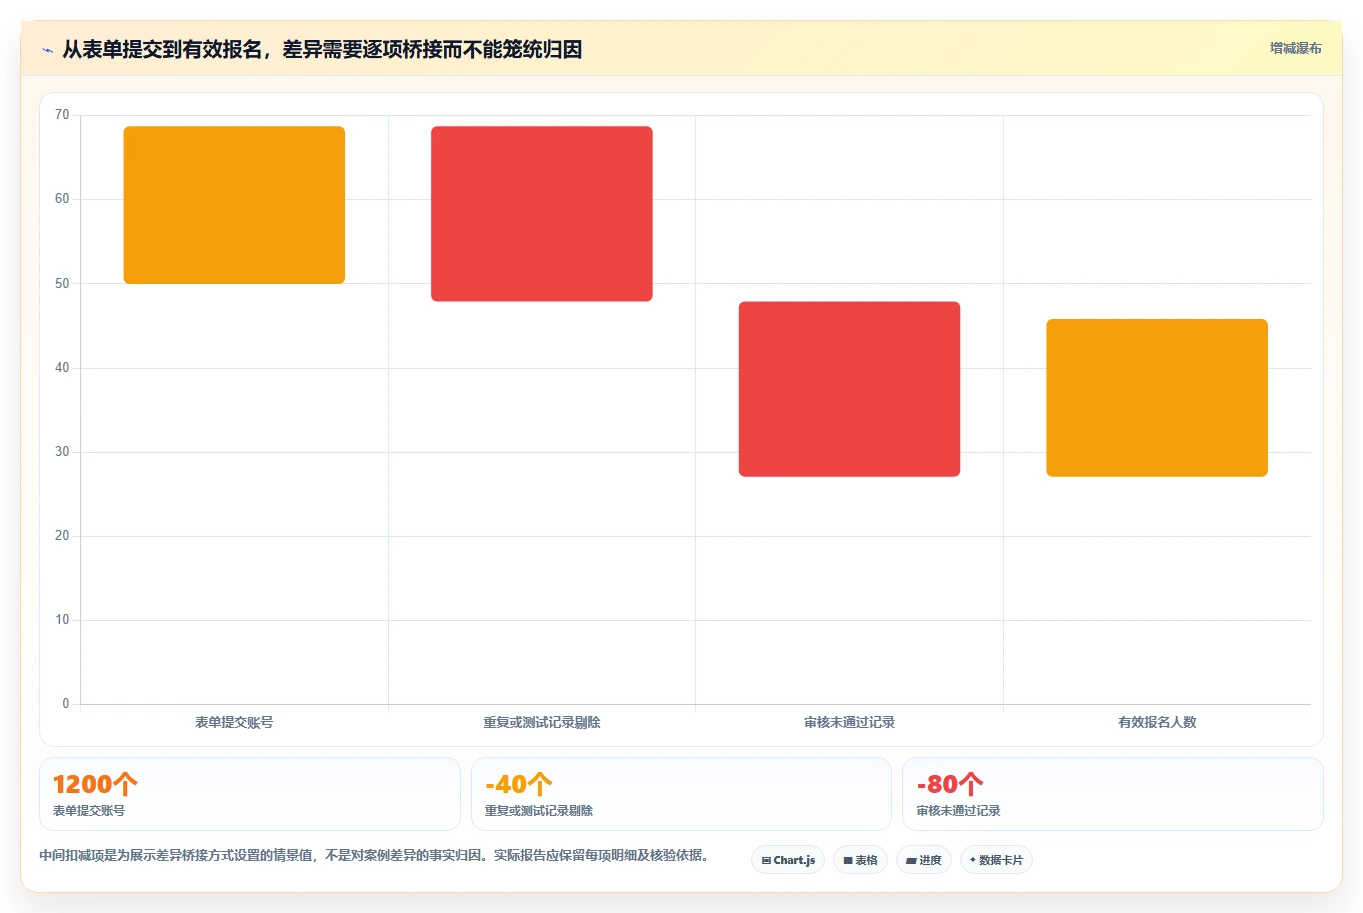
Task: Click the x-axis label 有效报名人数
Action: [1157, 722]
